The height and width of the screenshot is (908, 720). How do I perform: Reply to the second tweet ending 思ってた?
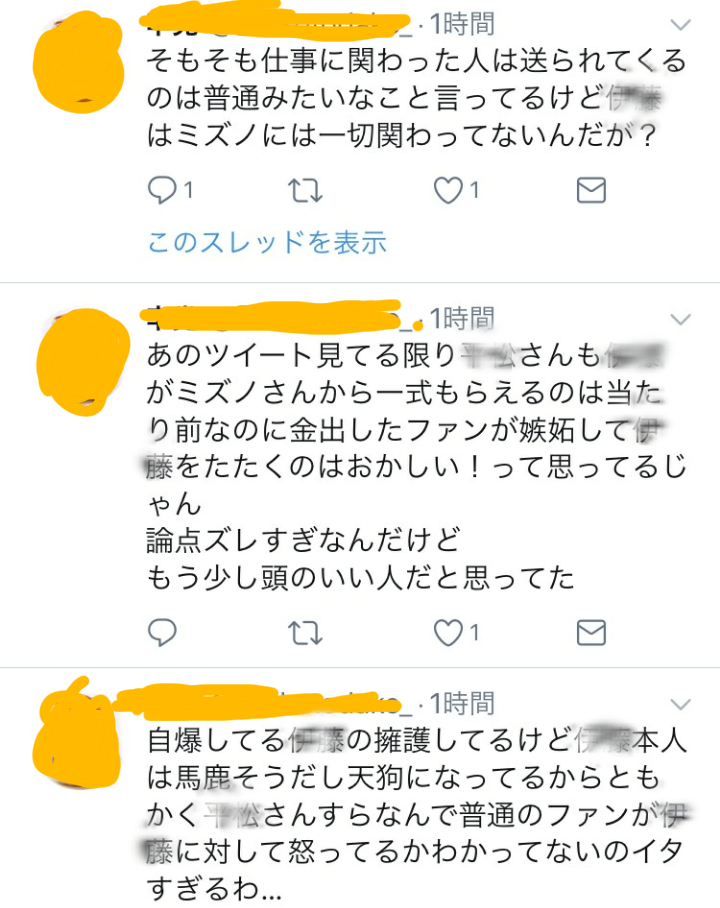click(163, 632)
